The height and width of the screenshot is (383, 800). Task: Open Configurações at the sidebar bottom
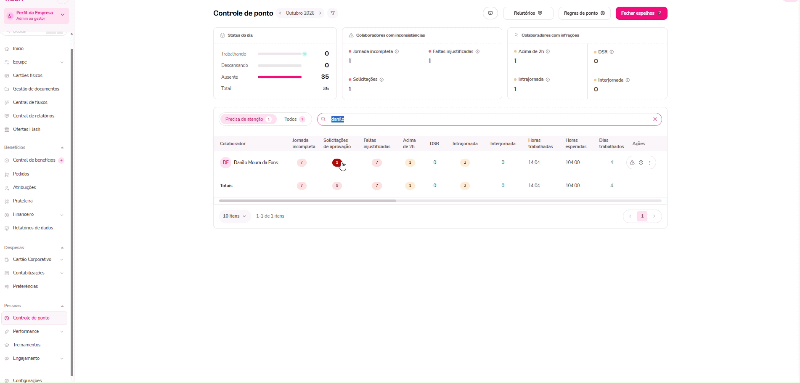click(x=27, y=380)
